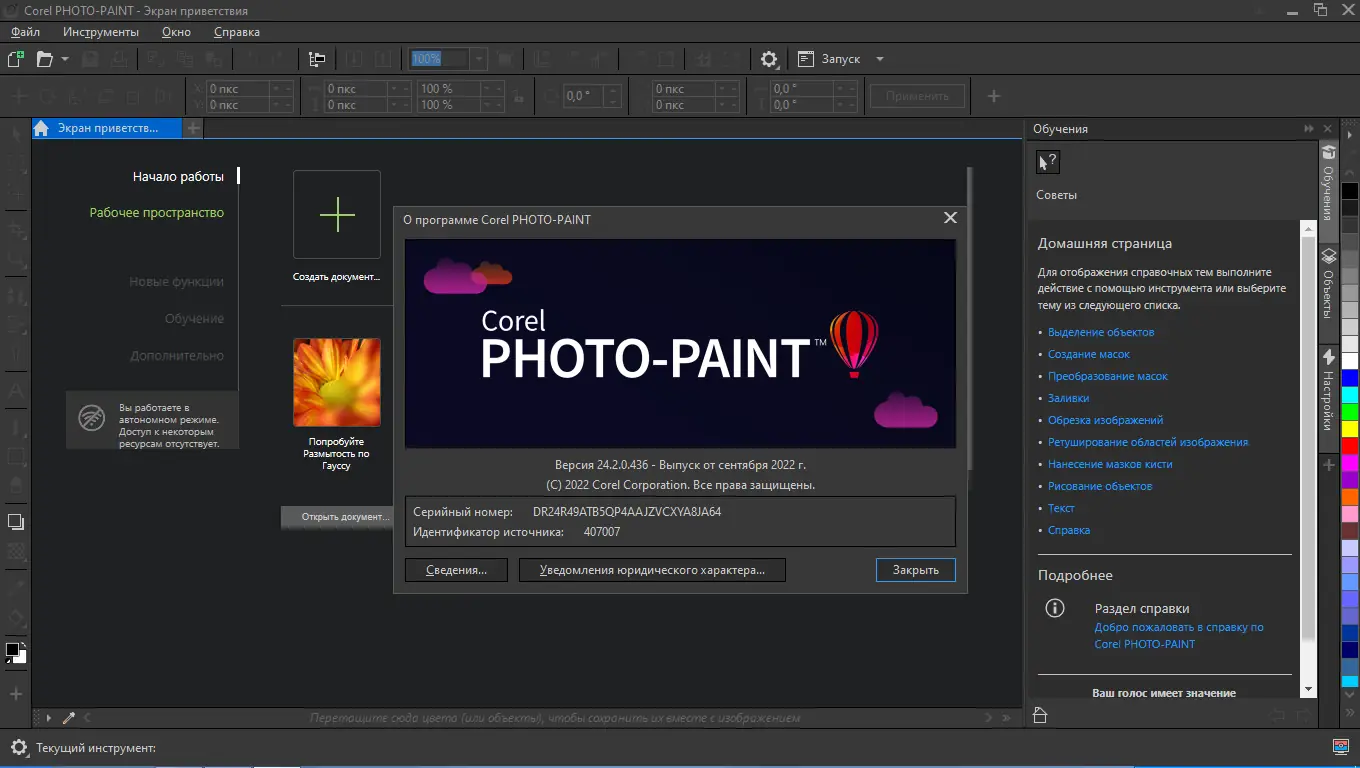
Task: Open the Файл menu
Action: click(25, 32)
